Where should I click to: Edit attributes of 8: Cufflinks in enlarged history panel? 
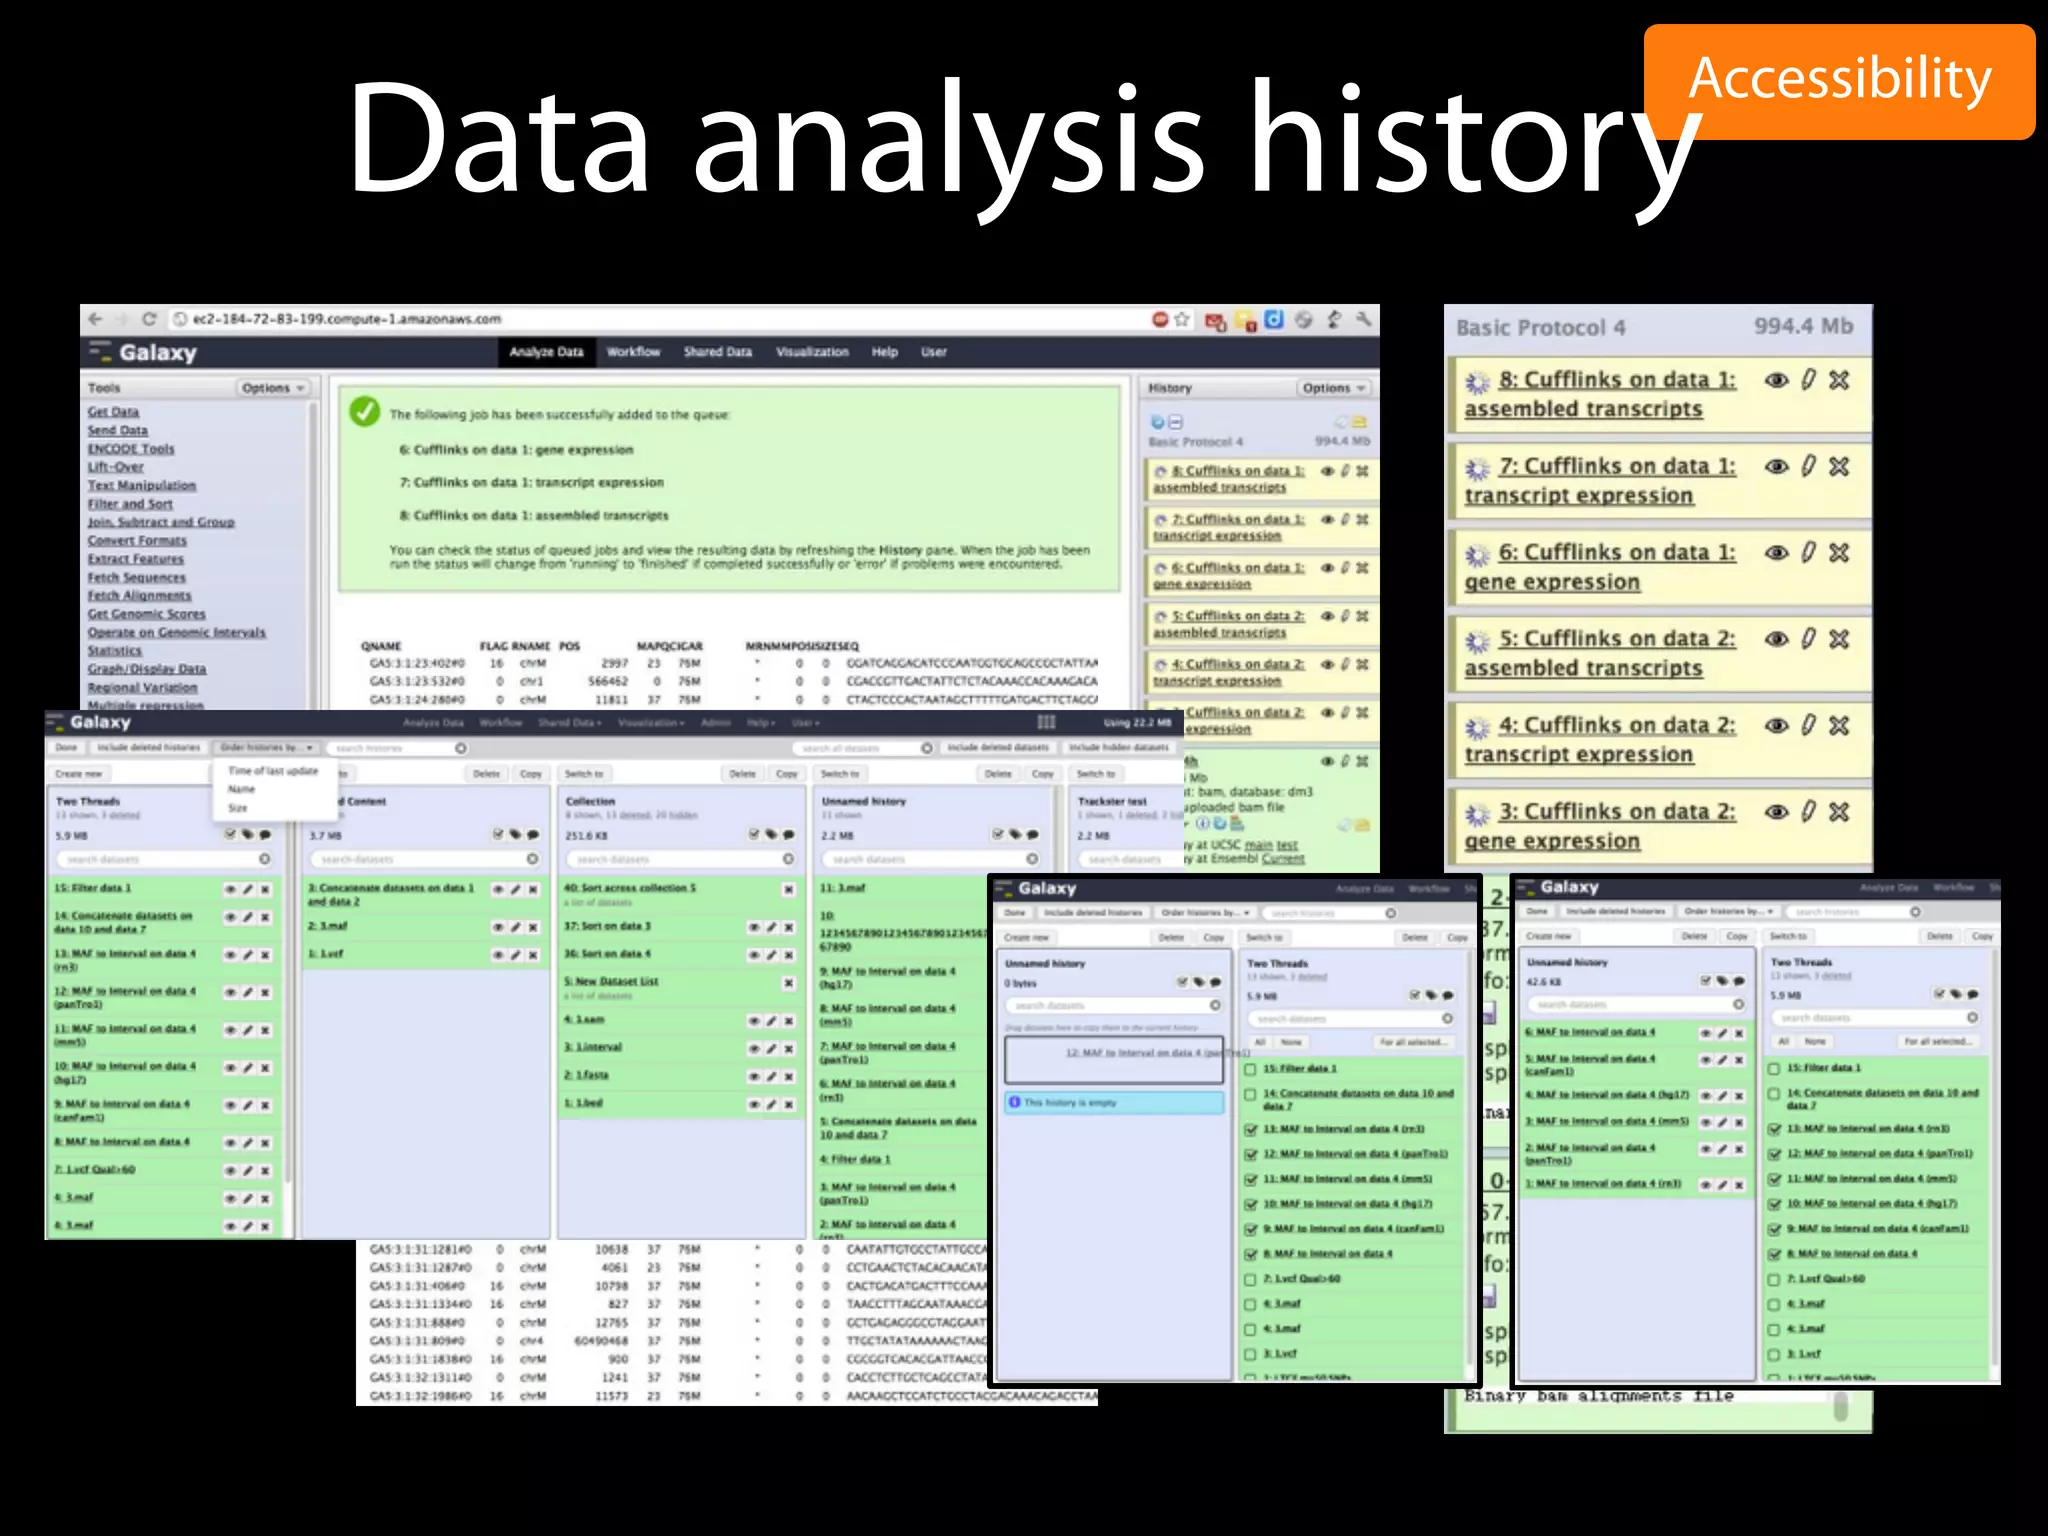(x=1808, y=380)
